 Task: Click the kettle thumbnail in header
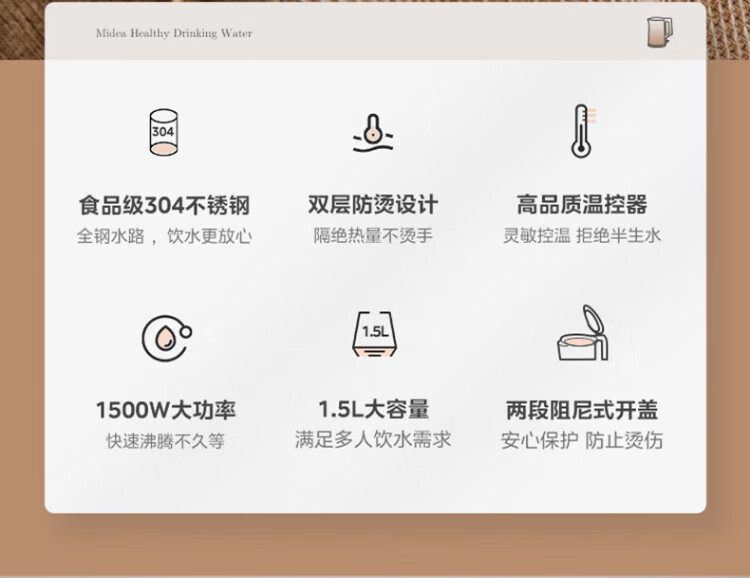click(x=660, y=32)
